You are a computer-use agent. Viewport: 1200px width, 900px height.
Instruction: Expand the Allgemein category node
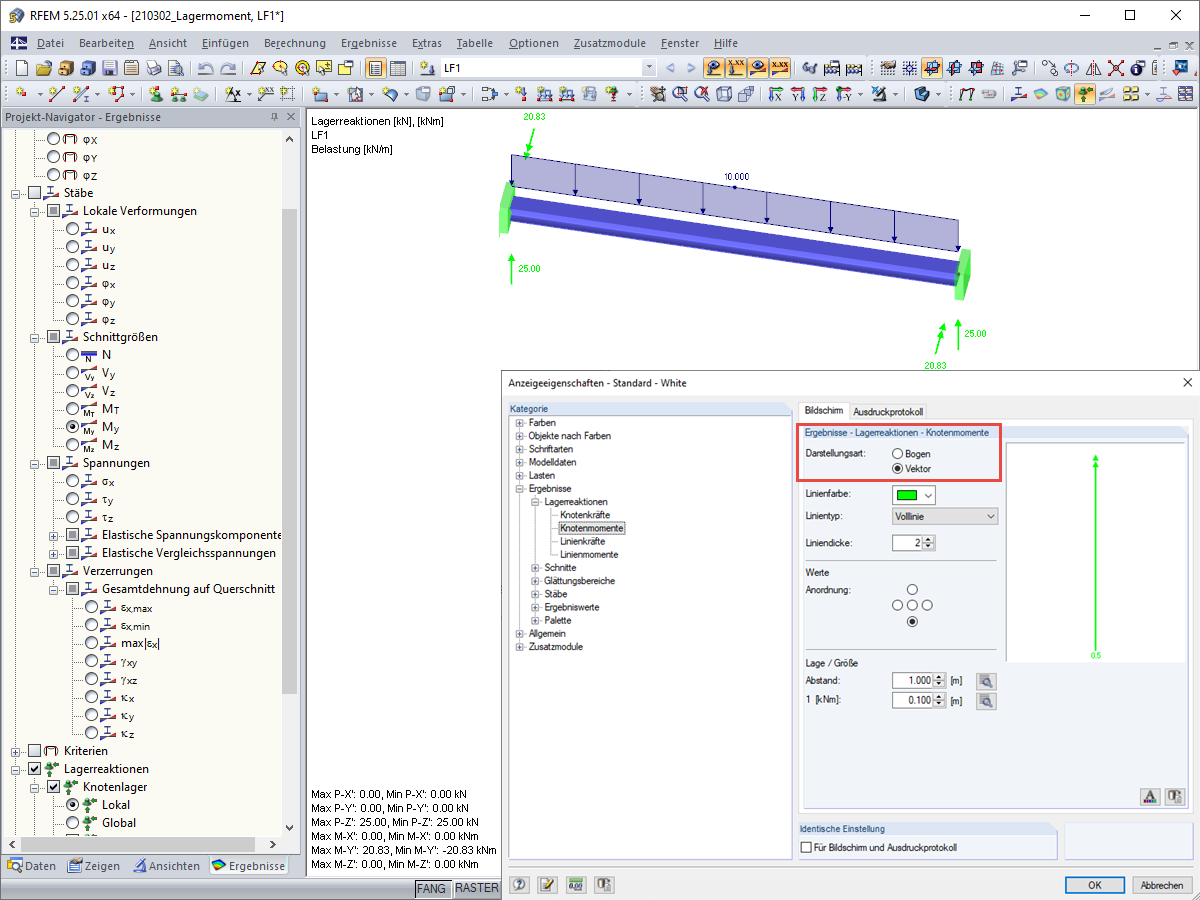point(519,633)
